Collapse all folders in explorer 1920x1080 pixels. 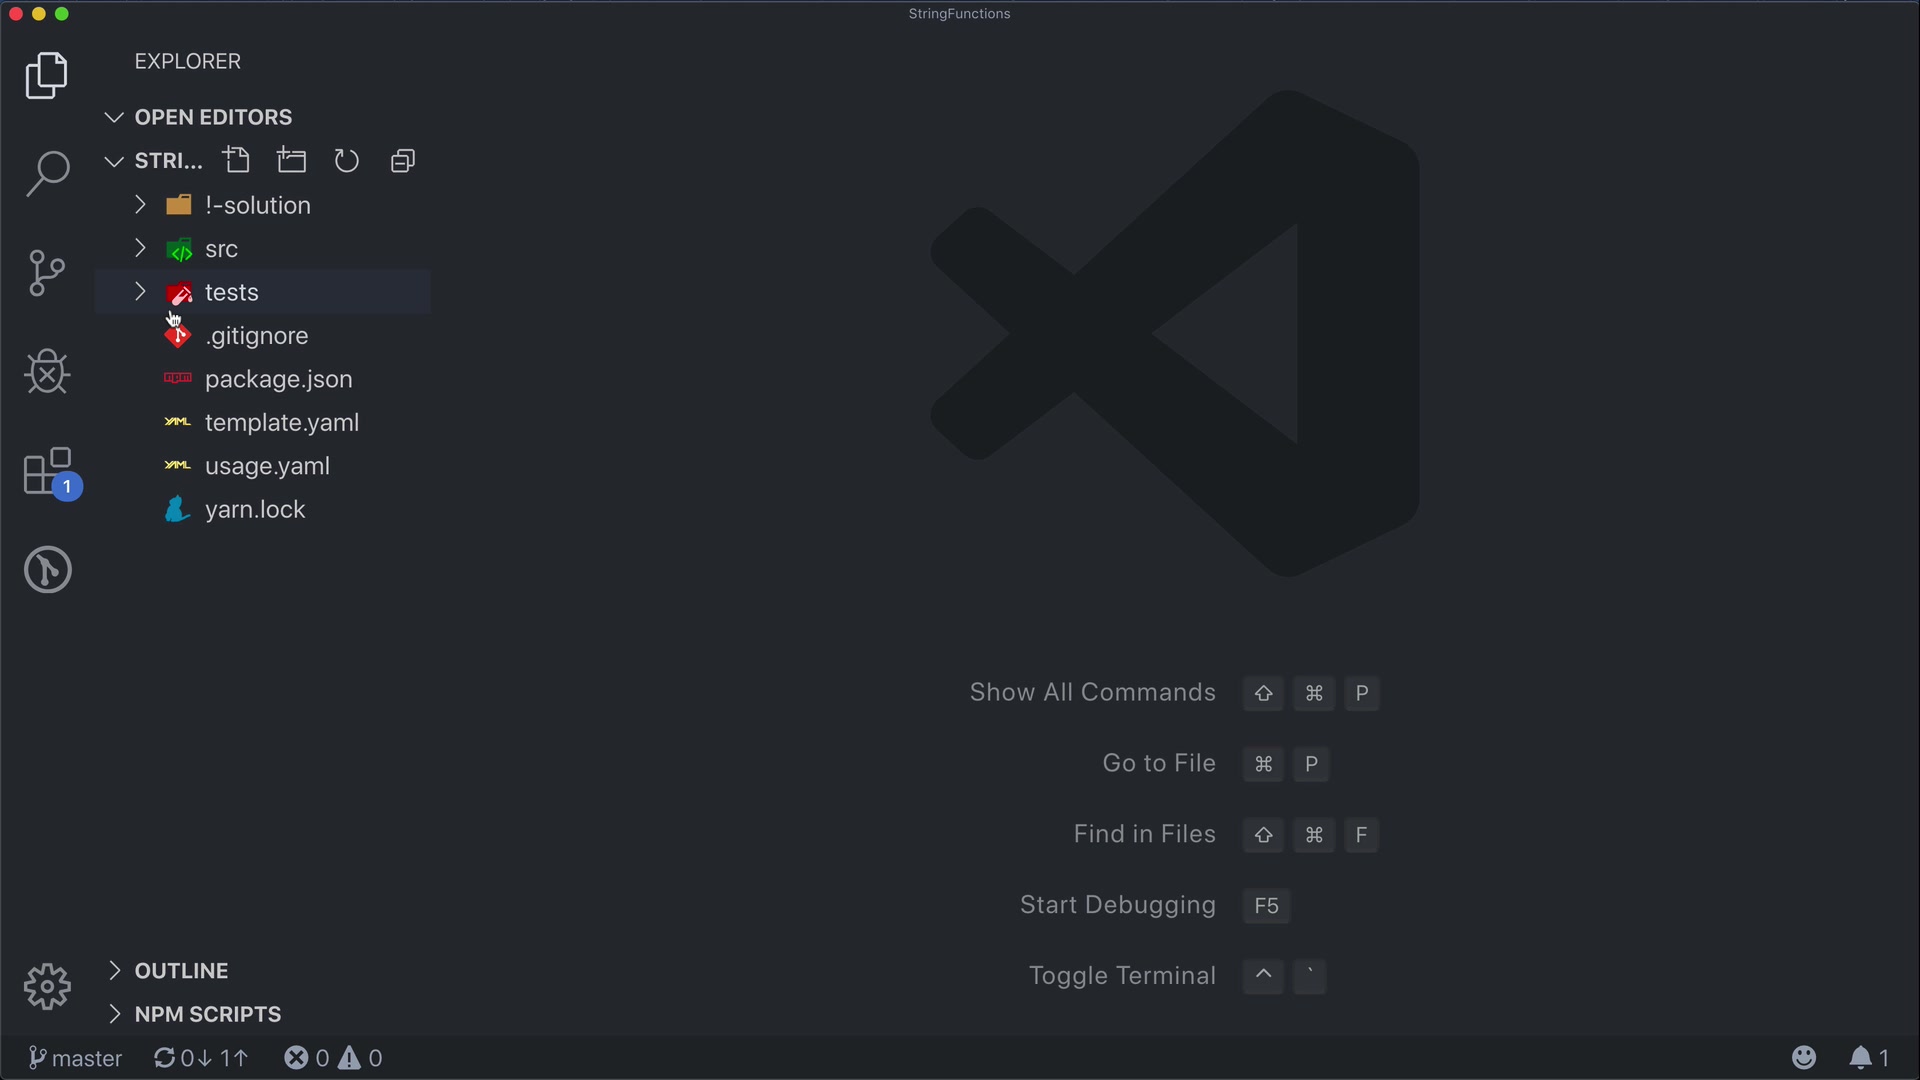click(403, 161)
